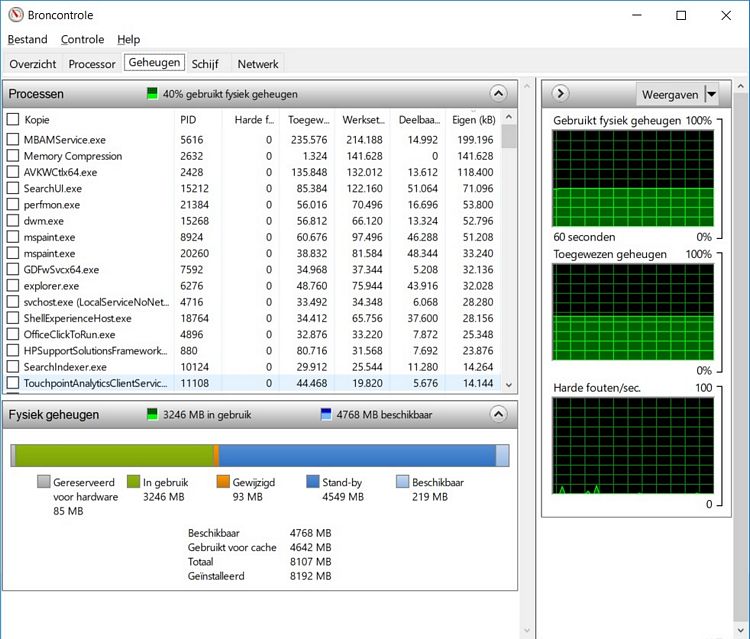This screenshot has width=750, height=639.
Task: Click the orange Gewijzigd bar segment
Action: tap(216, 455)
